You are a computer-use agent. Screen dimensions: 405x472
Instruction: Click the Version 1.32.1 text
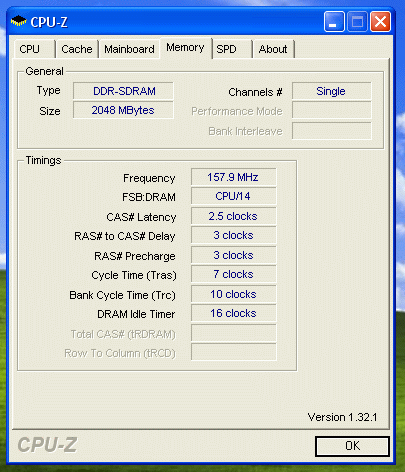tap(342, 417)
